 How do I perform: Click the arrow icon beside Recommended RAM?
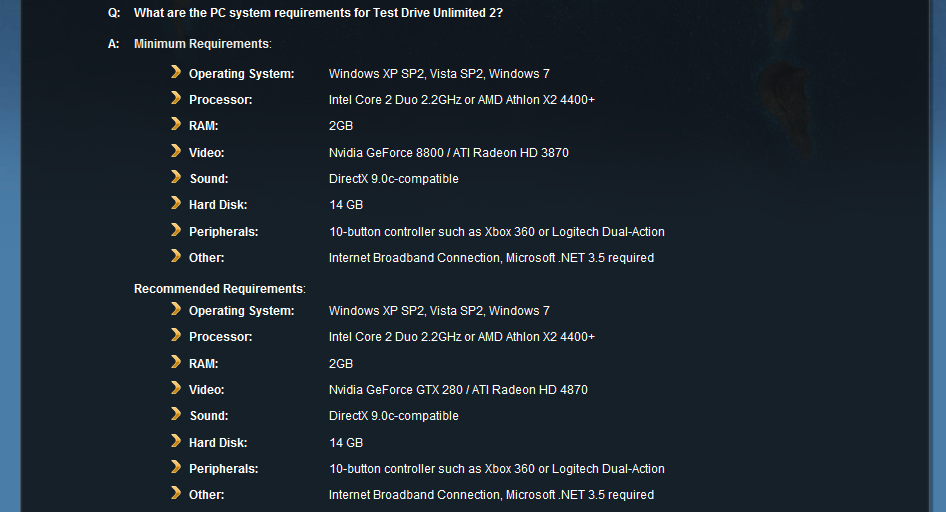coord(176,362)
